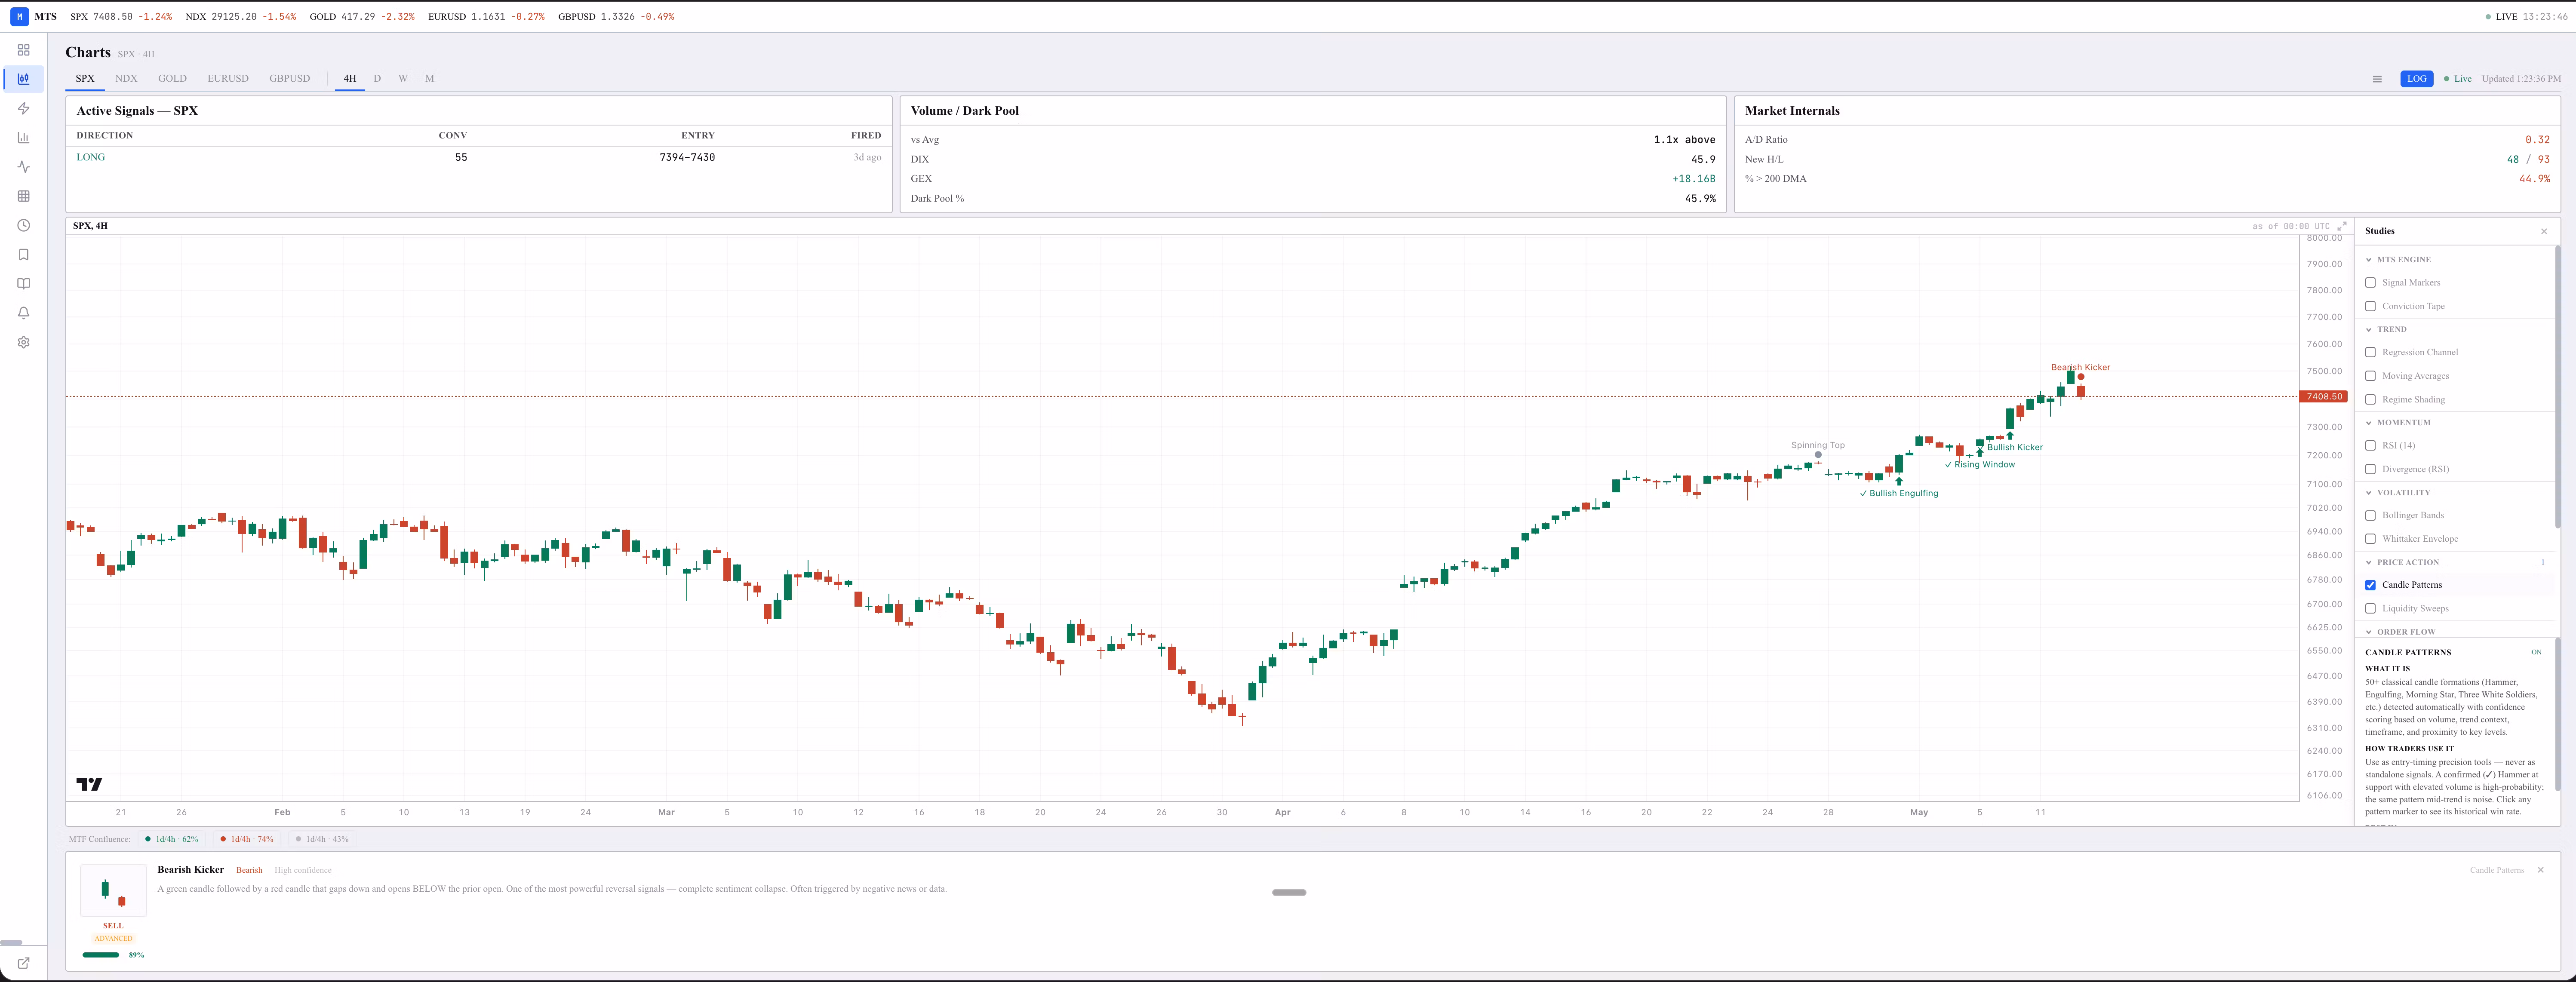Switch to the NDX symbol tab

pos(126,79)
